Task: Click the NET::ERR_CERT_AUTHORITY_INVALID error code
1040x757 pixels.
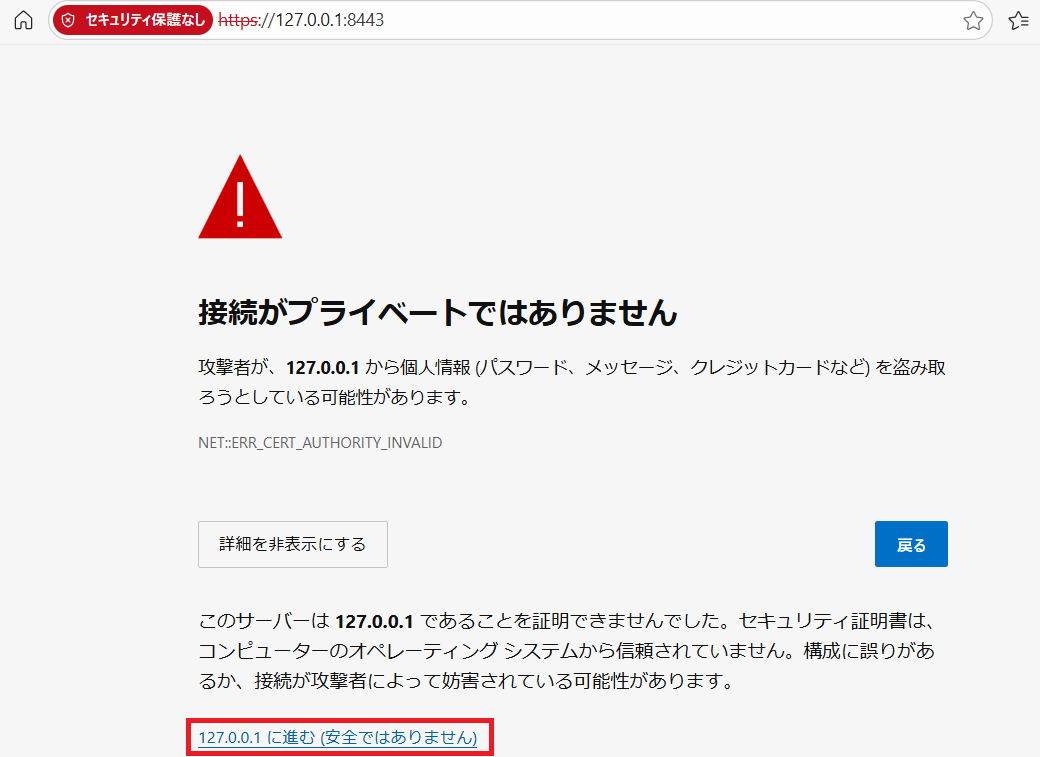Action: [320, 442]
